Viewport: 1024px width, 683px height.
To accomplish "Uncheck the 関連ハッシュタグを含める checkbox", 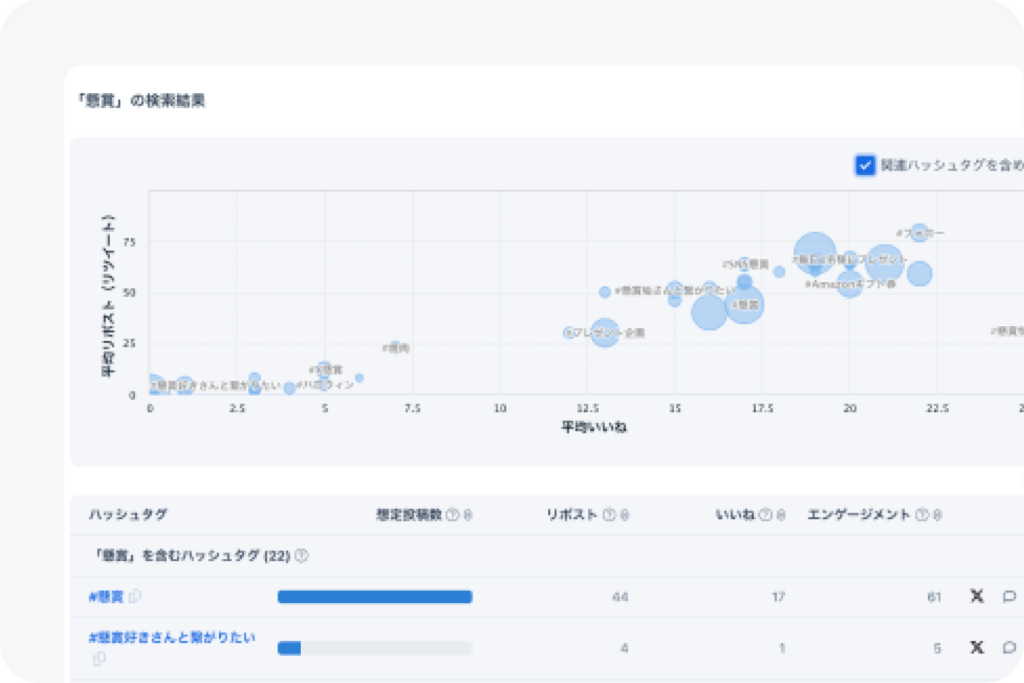I will tap(865, 165).
